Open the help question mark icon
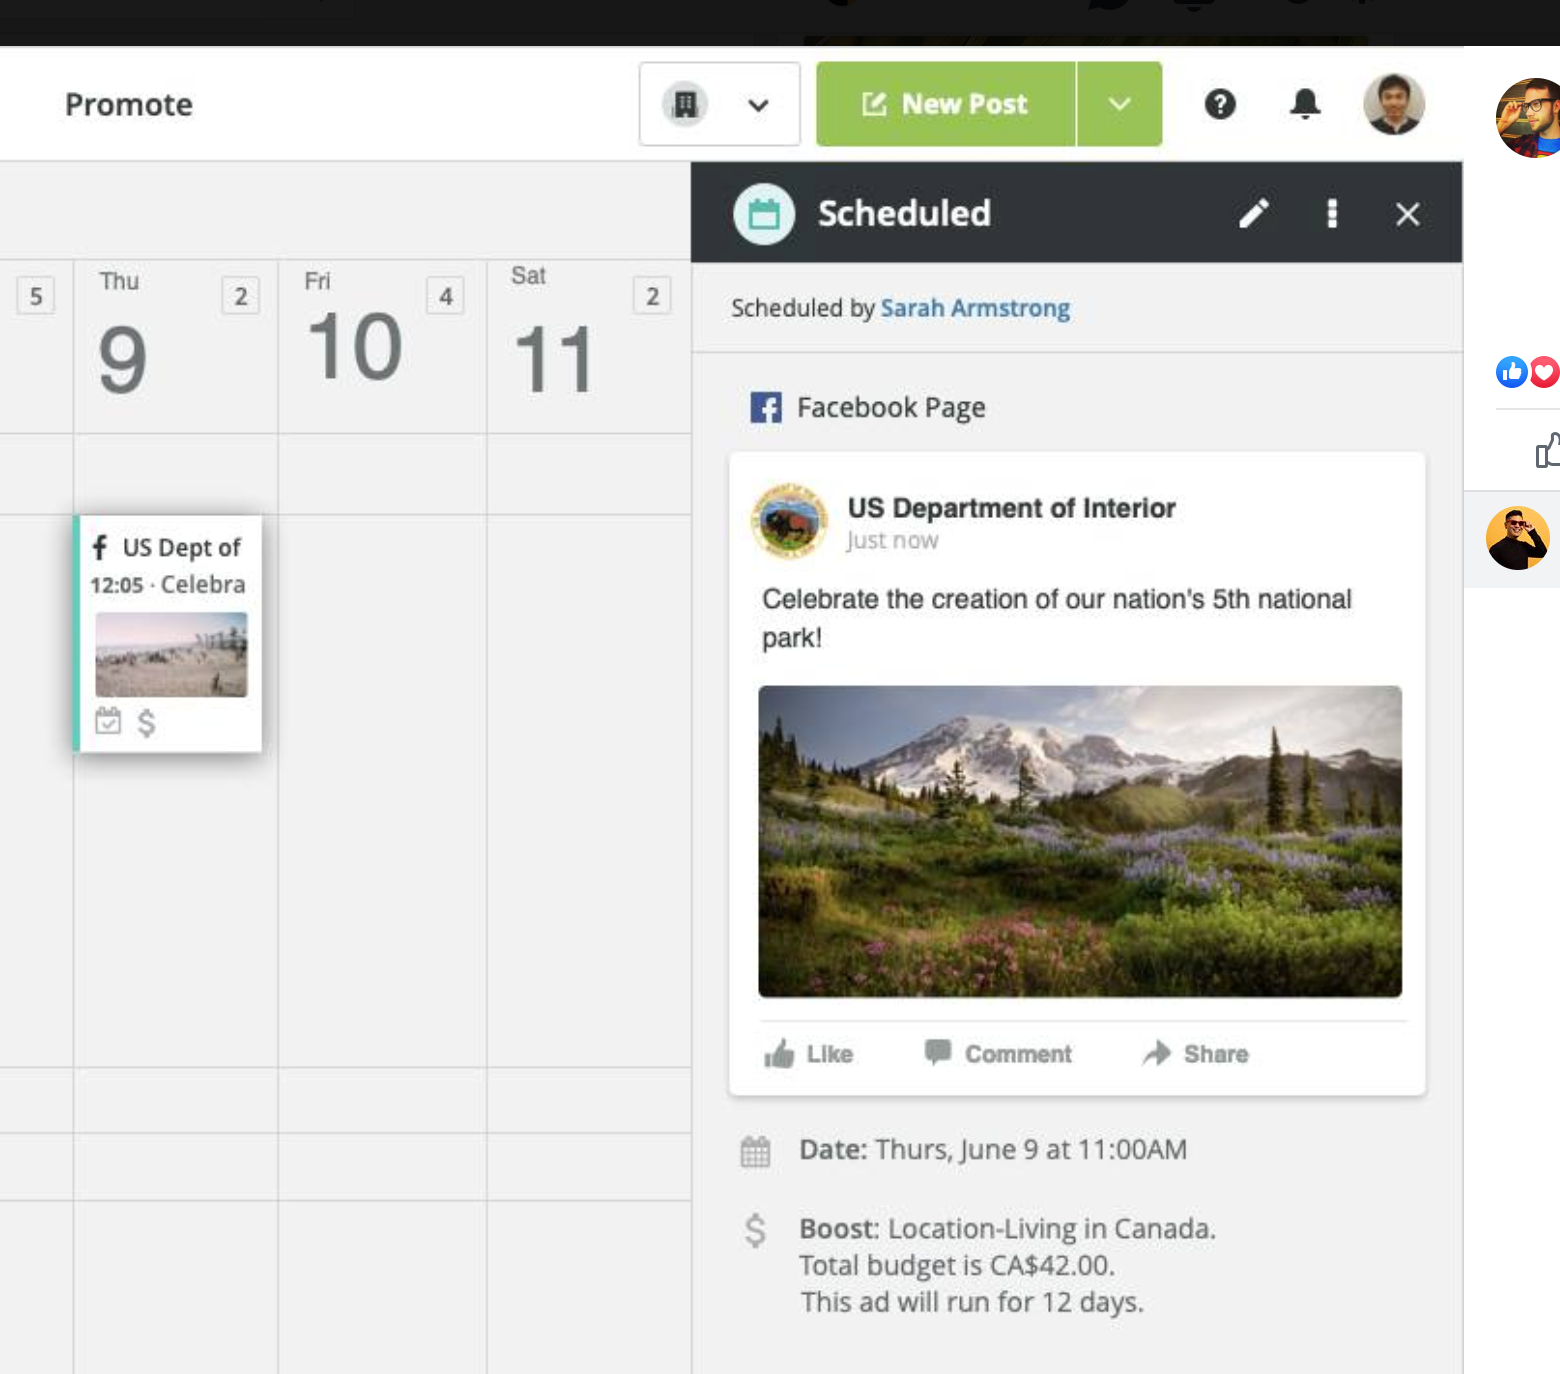 click(1220, 104)
